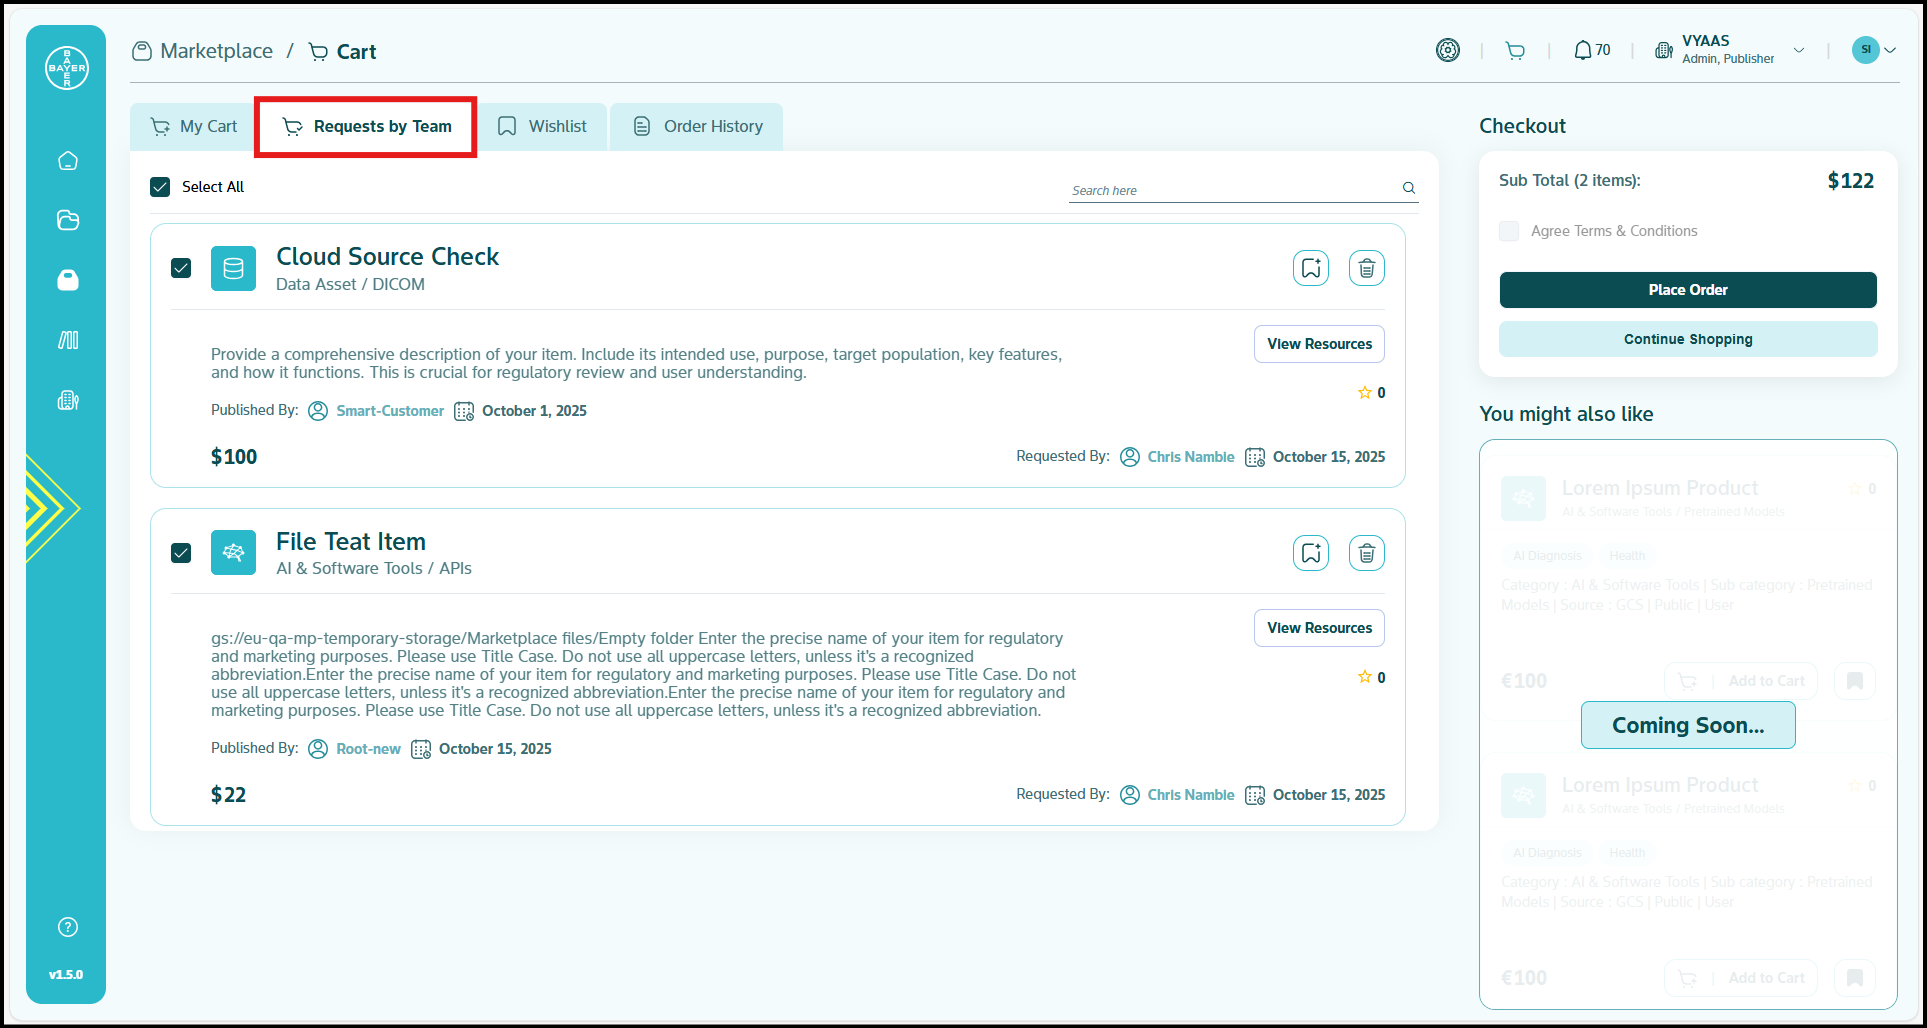Screen dimensions: 1927x1028
Task: Switch to the Wishlist tab
Action: point(543,127)
